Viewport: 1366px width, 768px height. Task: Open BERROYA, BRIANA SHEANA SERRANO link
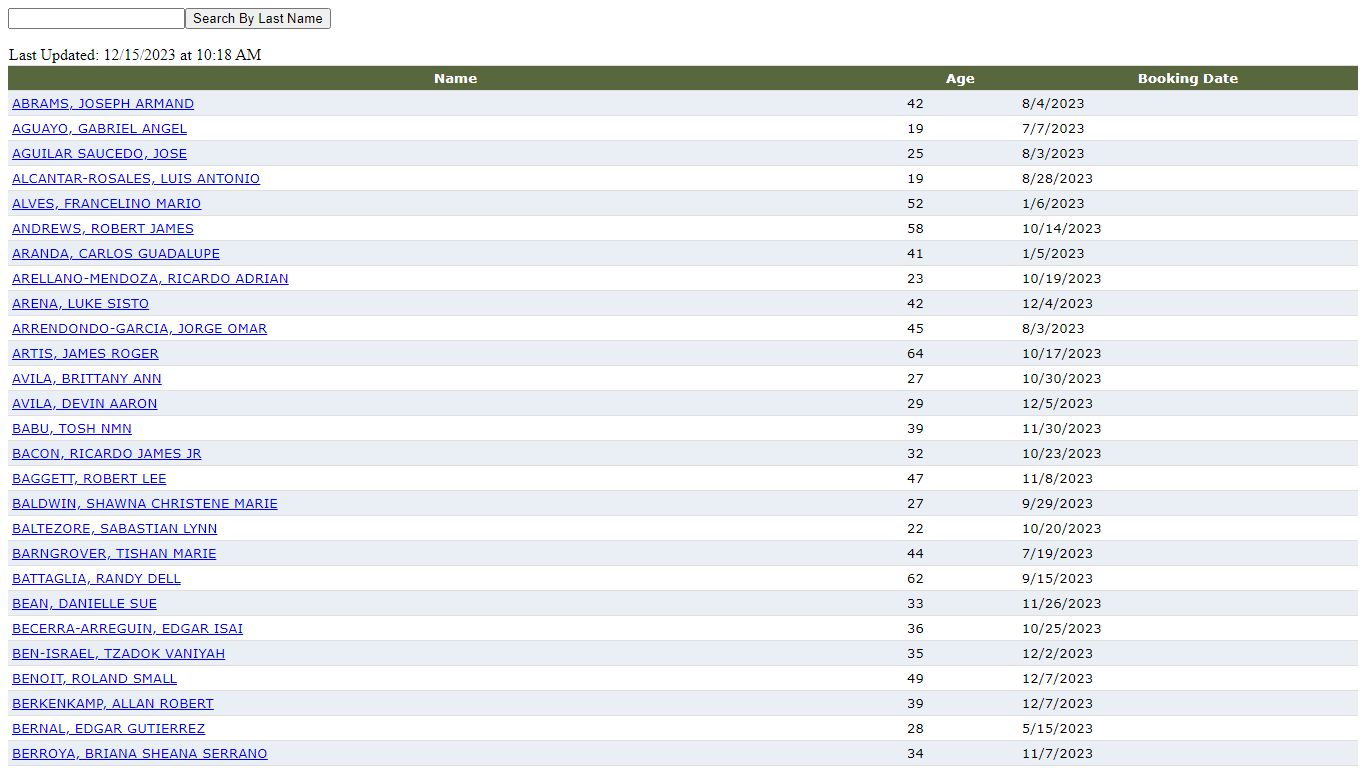[140, 754]
